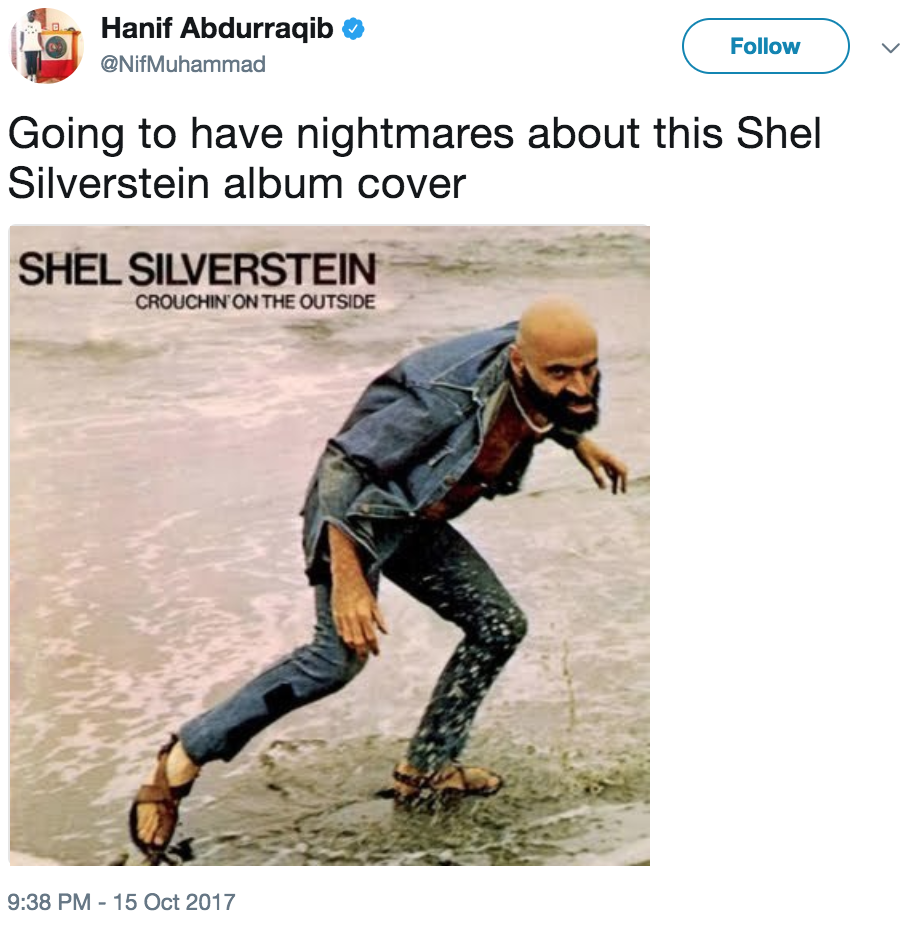This screenshot has width=914, height=928.
Task: Click the date 15 Oct 2017
Action: point(174,902)
